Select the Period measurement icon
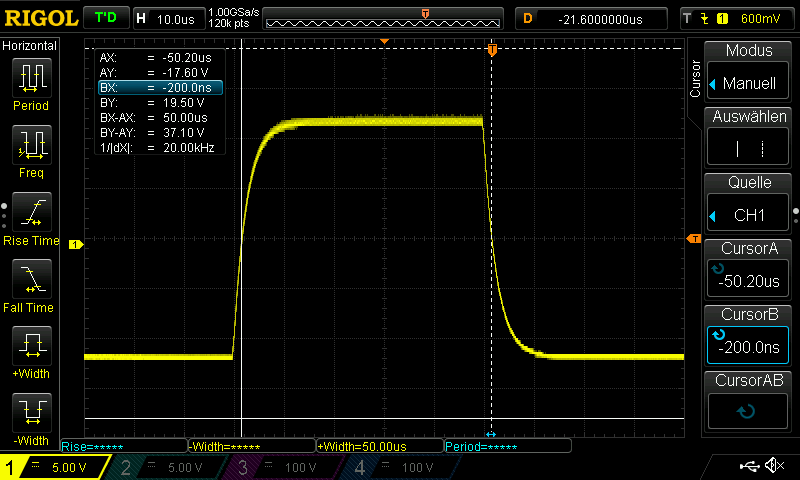The width and height of the screenshot is (800, 480). (x=31, y=84)
